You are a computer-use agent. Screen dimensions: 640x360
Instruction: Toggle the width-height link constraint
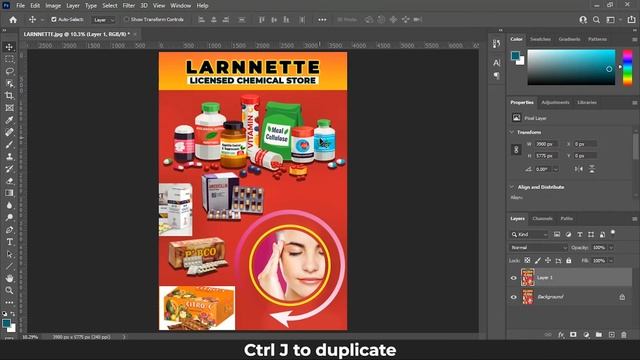coord(516,150)
